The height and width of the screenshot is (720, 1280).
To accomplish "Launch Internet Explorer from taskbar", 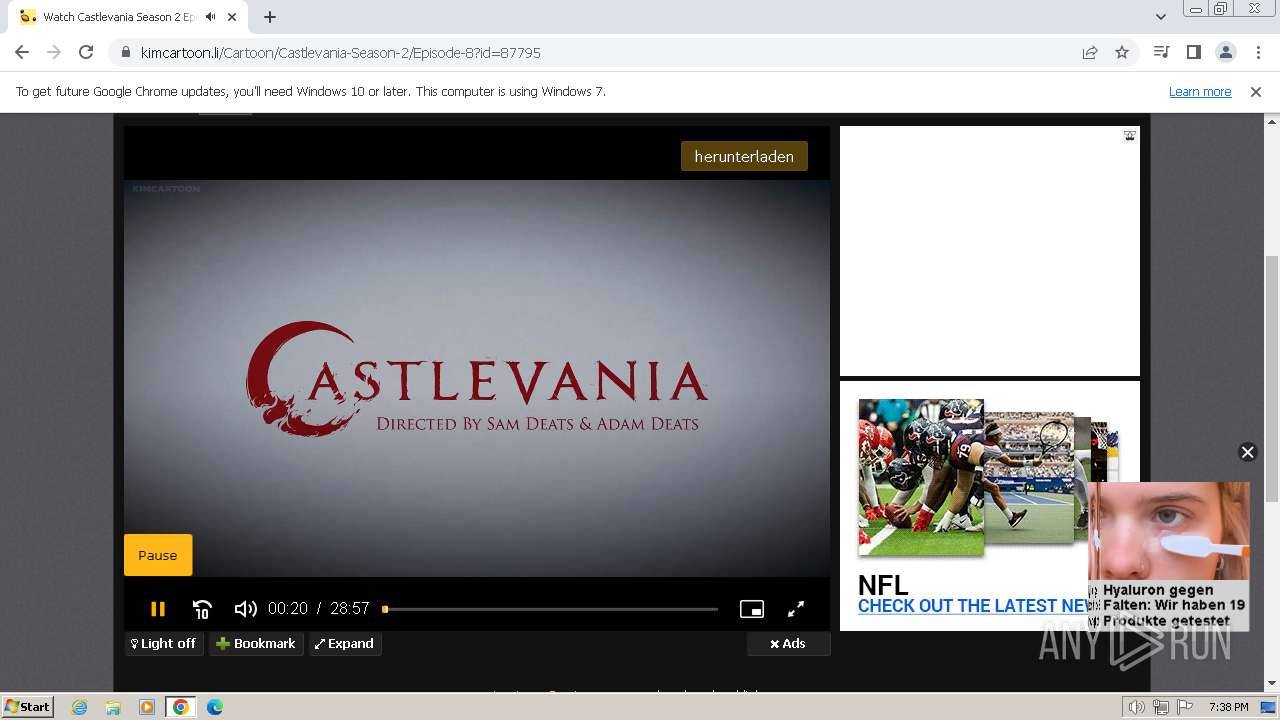I will pos(79,707).
